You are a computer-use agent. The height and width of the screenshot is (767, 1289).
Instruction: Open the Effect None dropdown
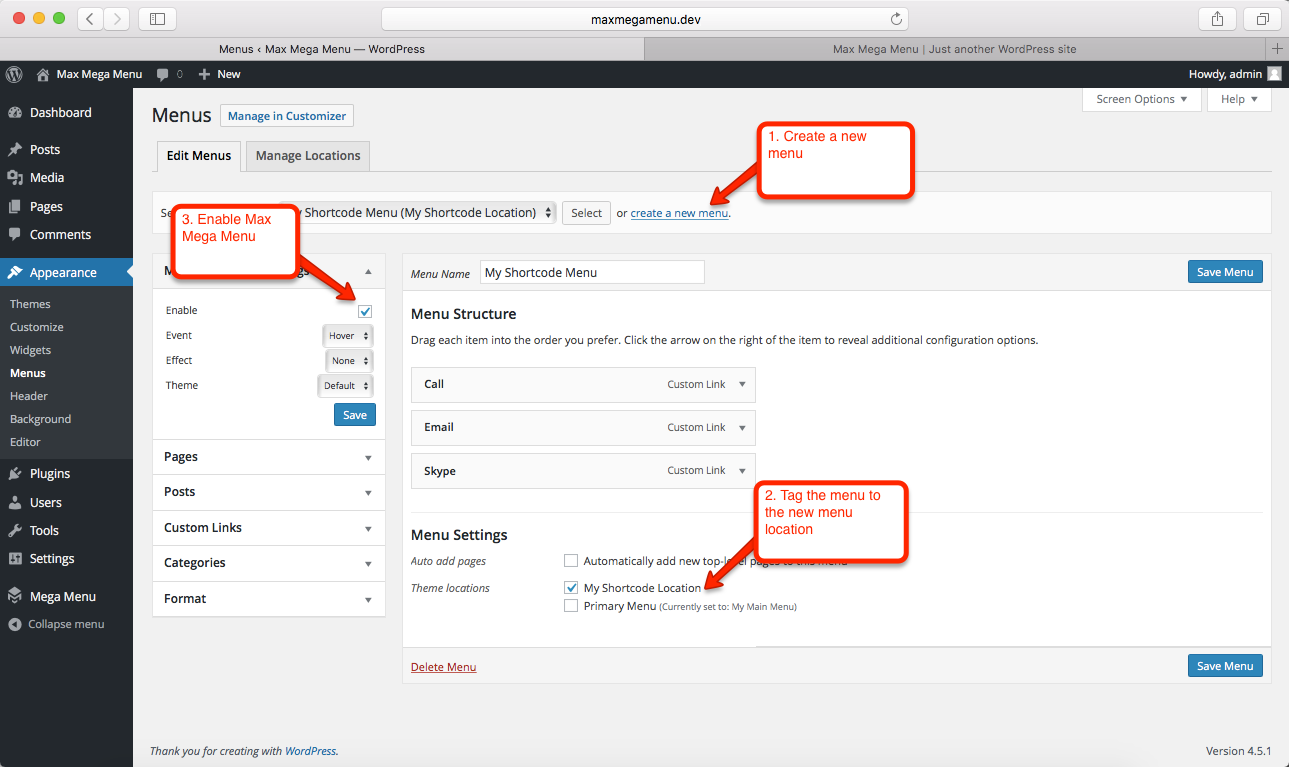tap(350, 361)
